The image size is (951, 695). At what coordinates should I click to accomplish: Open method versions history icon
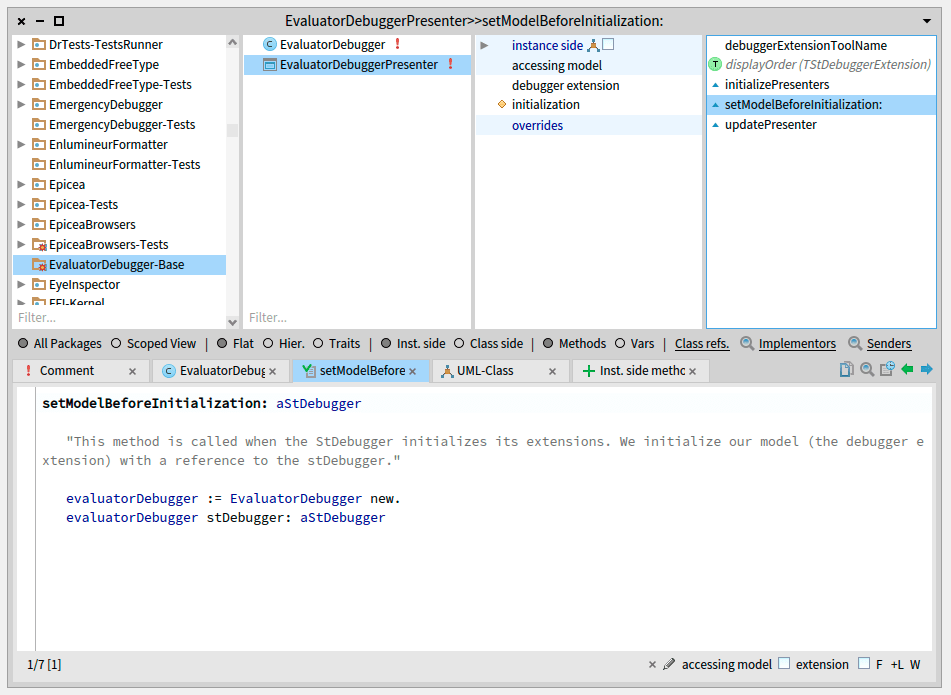click(x=887, y=370)
